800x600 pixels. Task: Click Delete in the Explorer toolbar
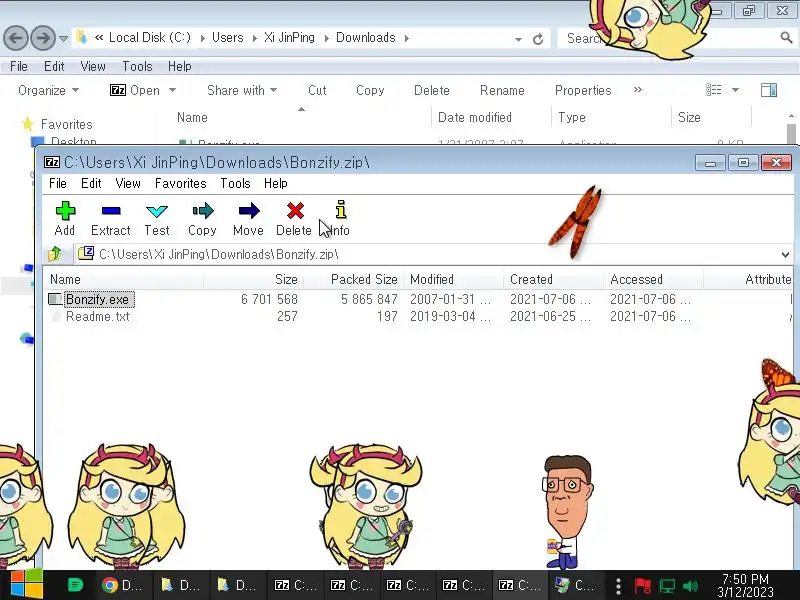point(432,90)
